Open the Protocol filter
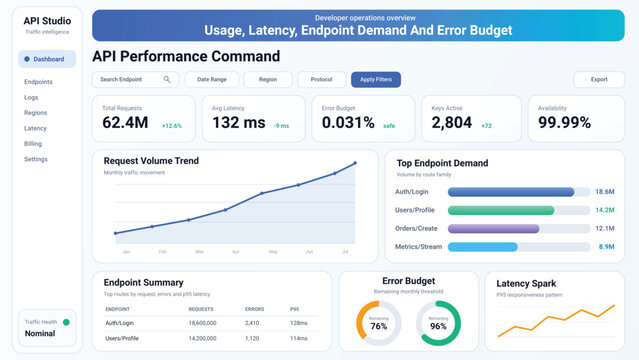 click(322, 80)
